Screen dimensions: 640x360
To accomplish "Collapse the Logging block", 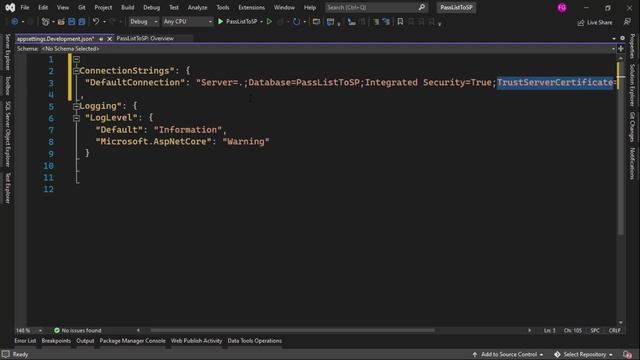I will click(76, 107).
